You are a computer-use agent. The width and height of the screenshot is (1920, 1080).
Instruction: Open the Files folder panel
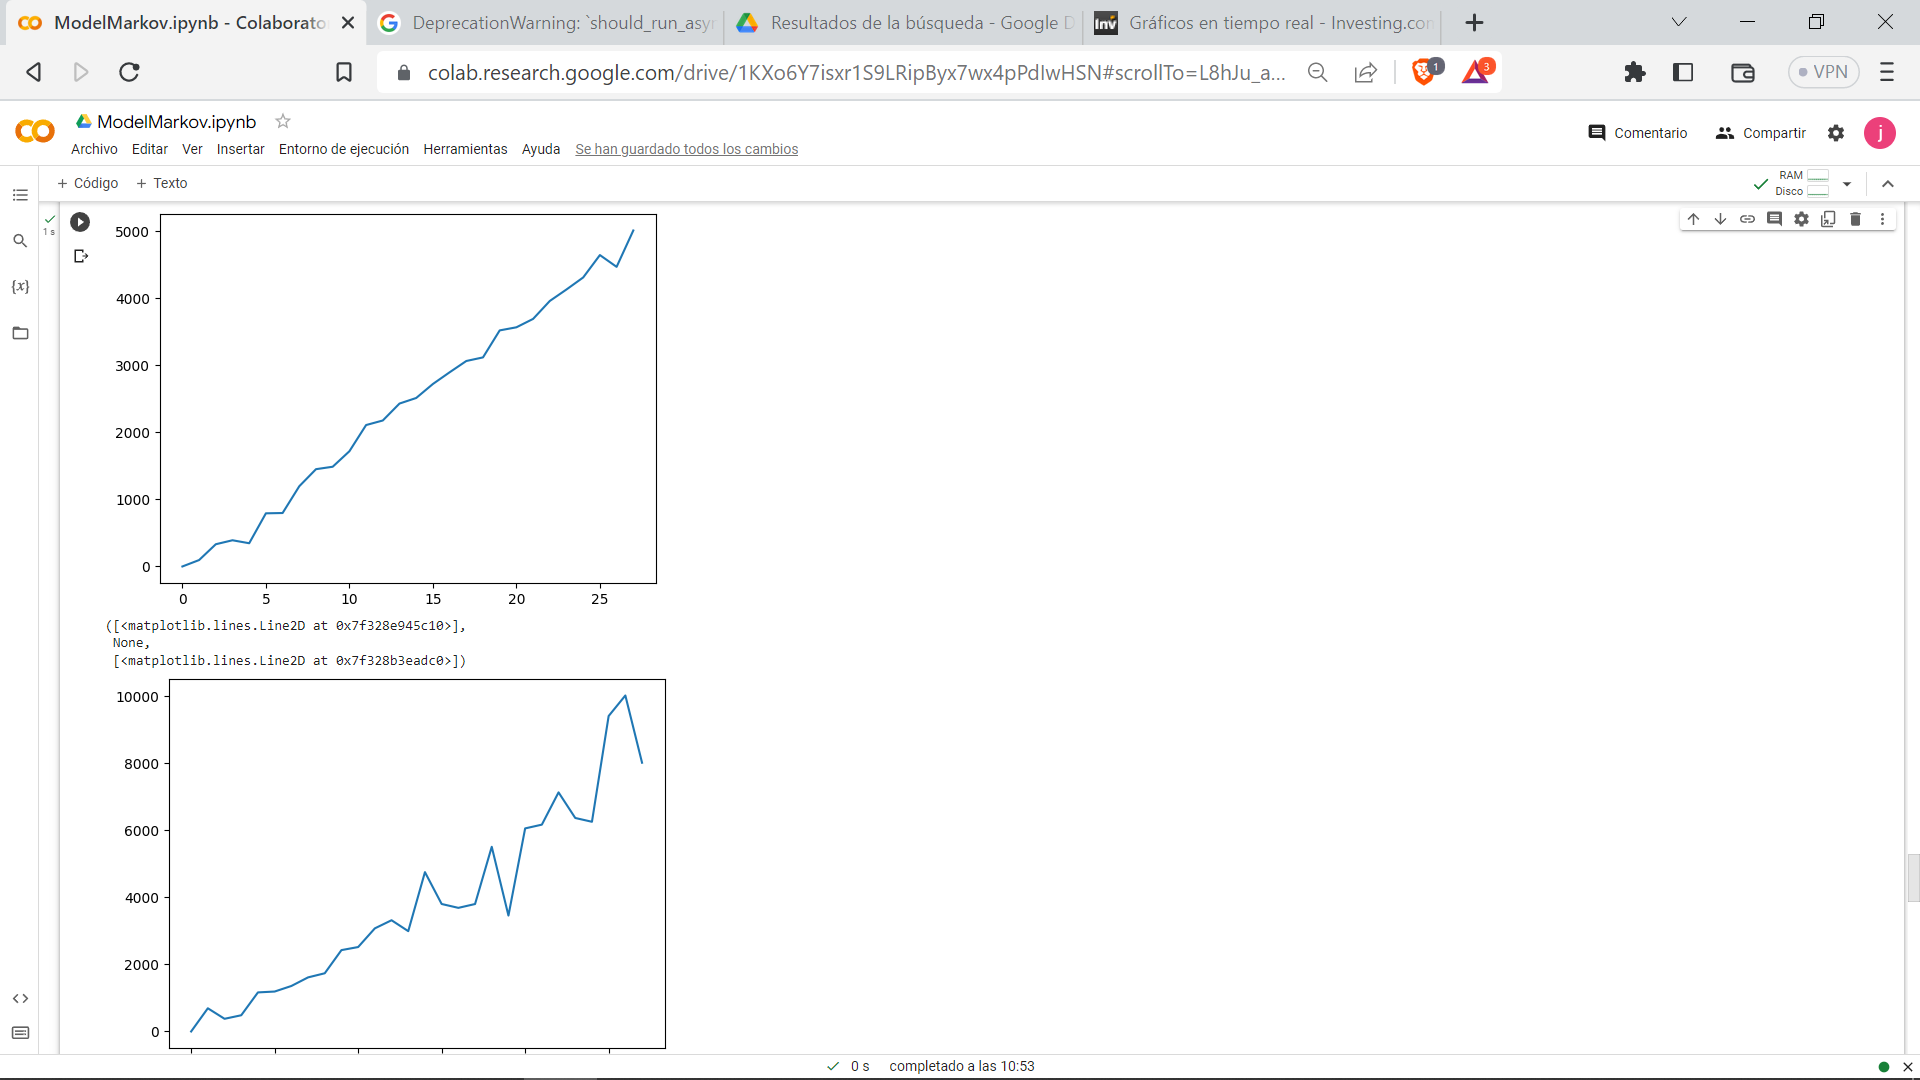coord(20,333)
